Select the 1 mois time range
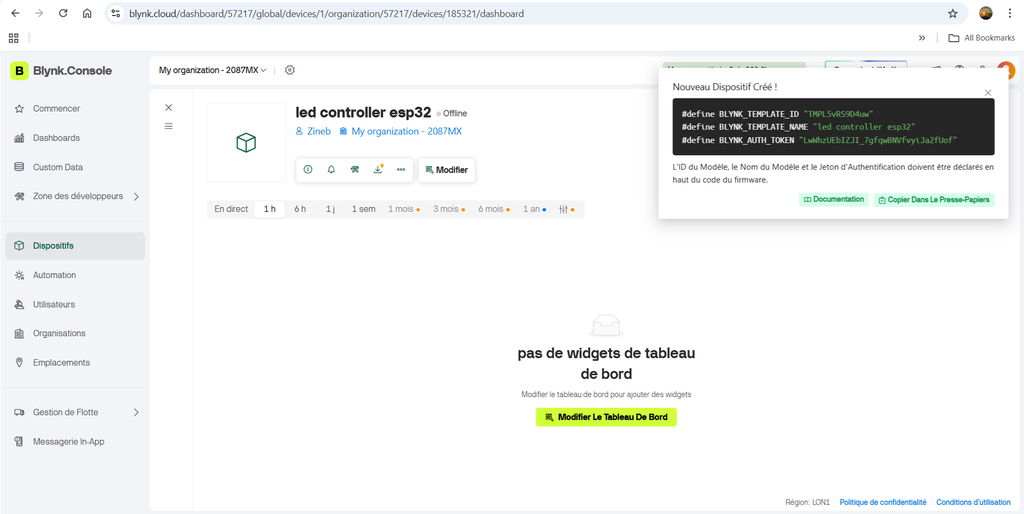The width and height of the screenshot is (1024, 514). pos(404,209)
